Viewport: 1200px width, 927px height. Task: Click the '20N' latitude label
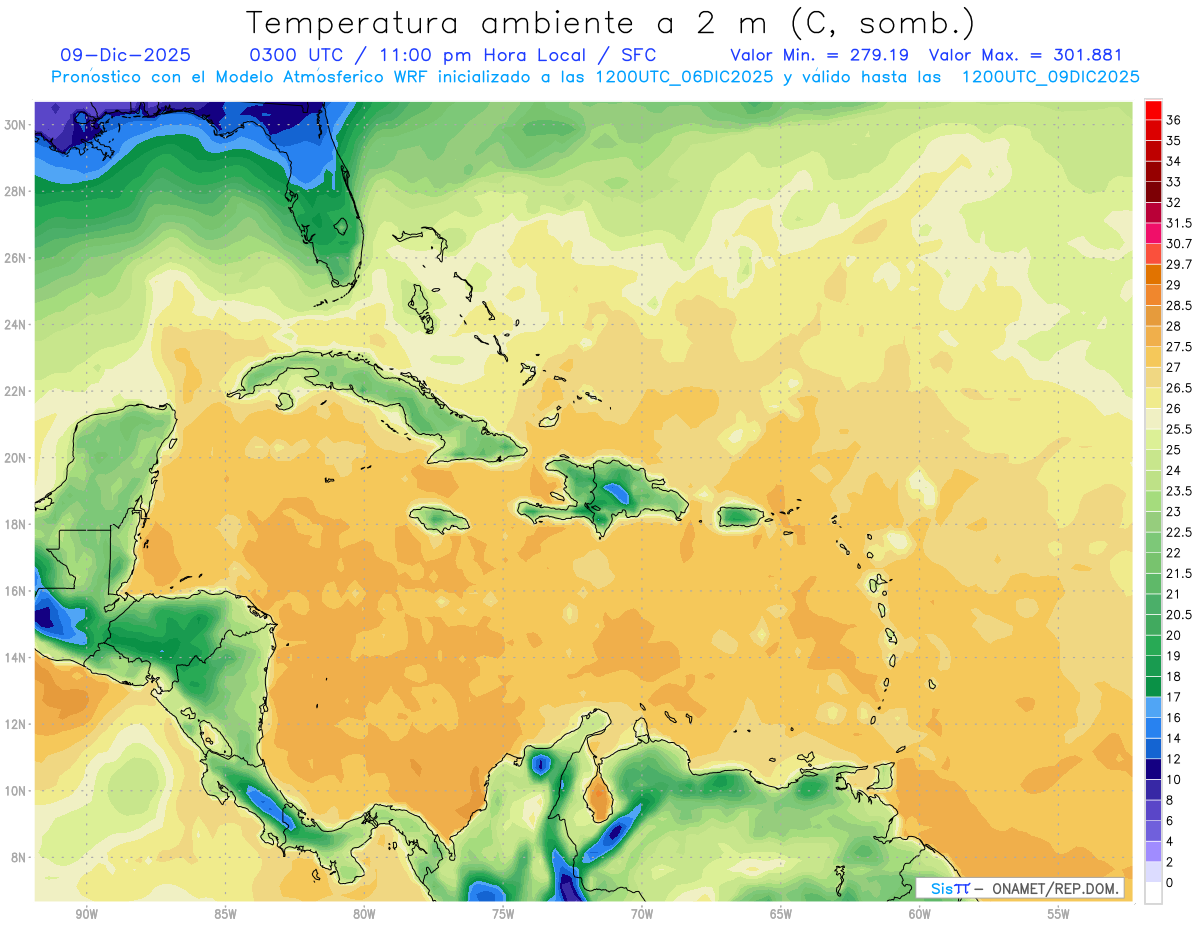[17, 458]
